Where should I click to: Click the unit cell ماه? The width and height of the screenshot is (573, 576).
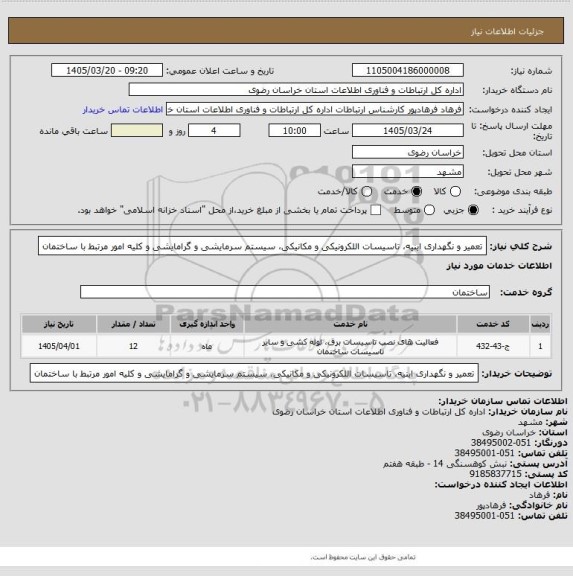pyautogui.click(x=207, y=346)
